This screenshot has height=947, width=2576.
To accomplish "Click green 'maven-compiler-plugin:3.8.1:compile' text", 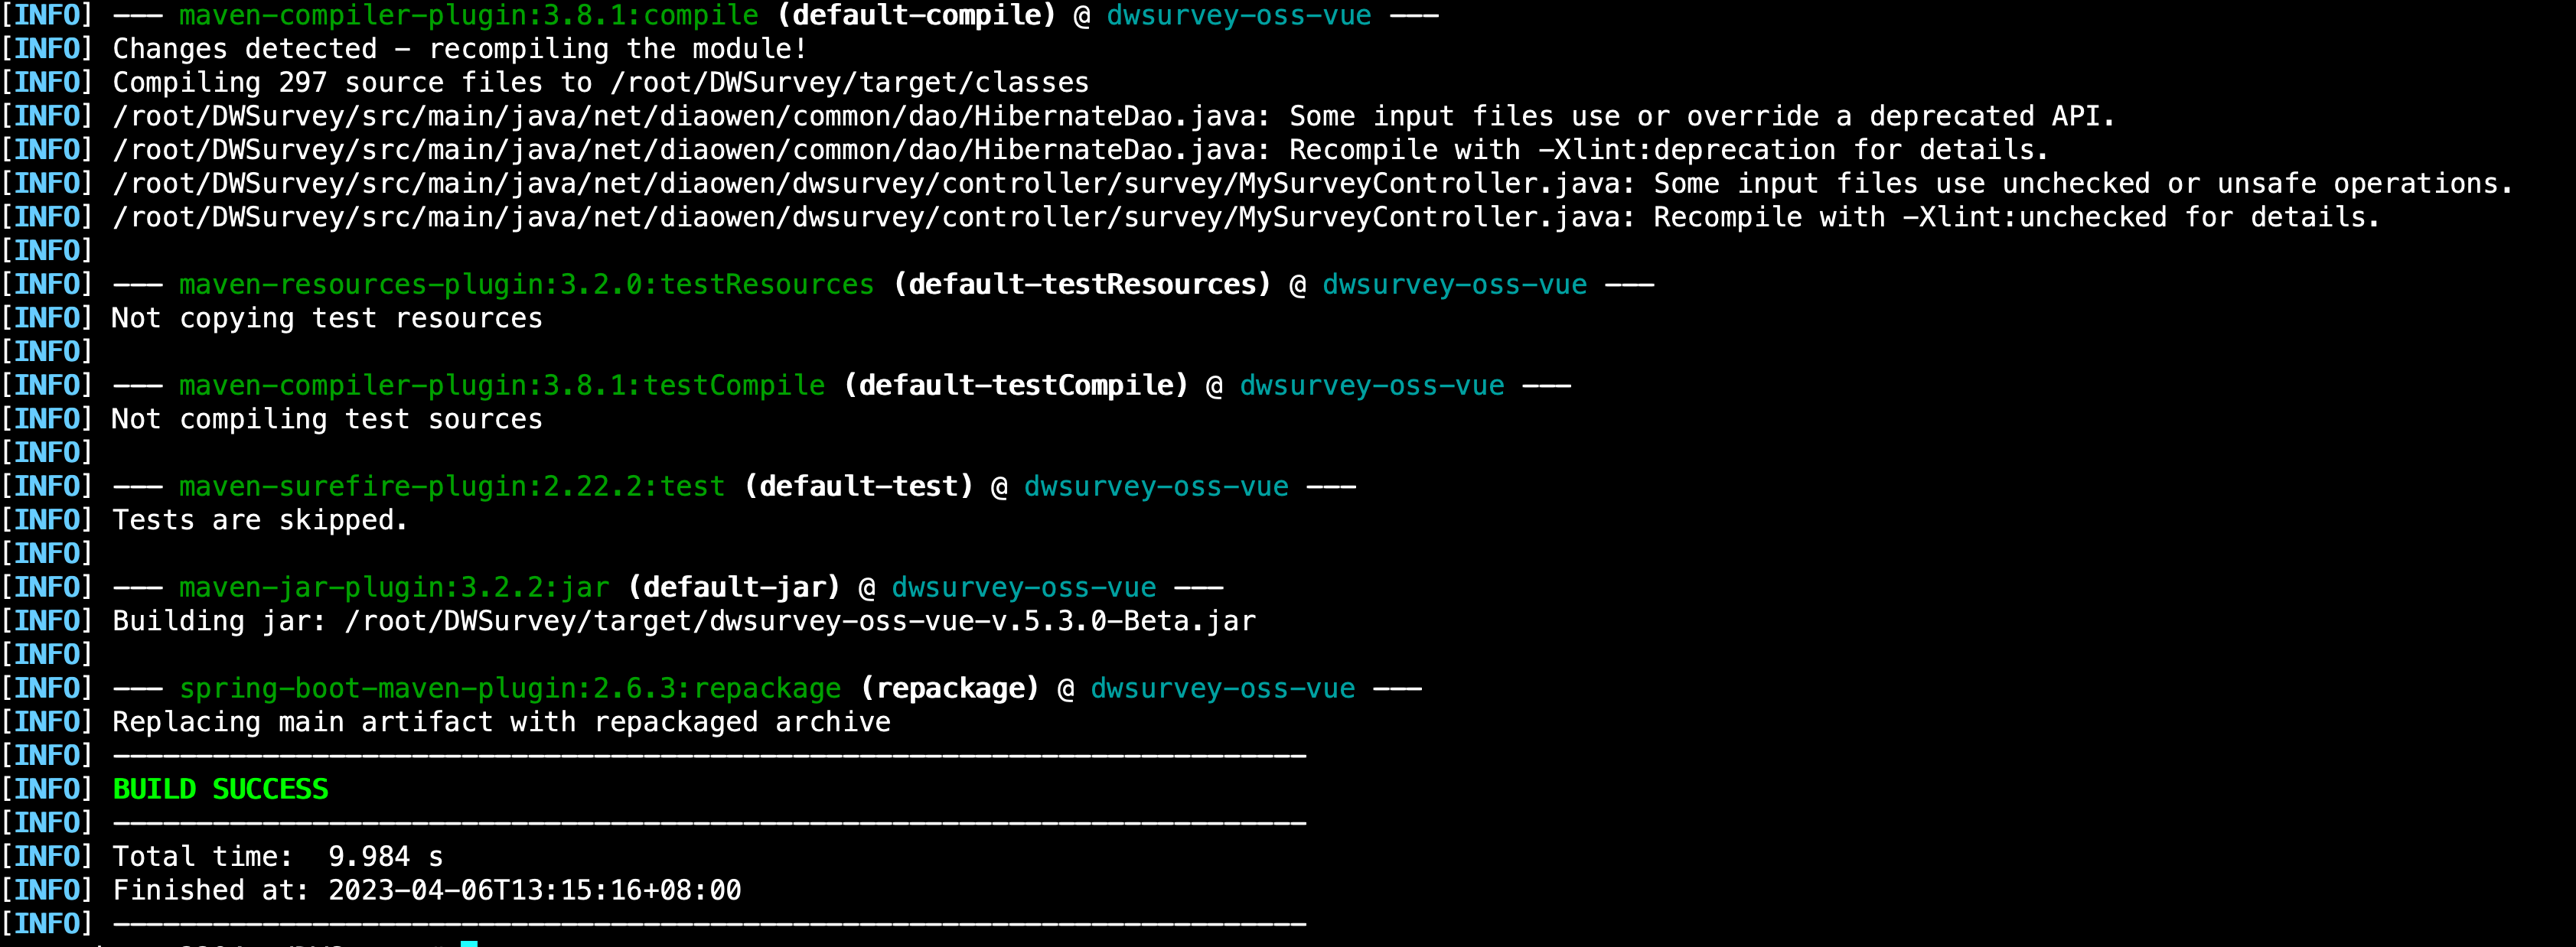I will point(468,15).
